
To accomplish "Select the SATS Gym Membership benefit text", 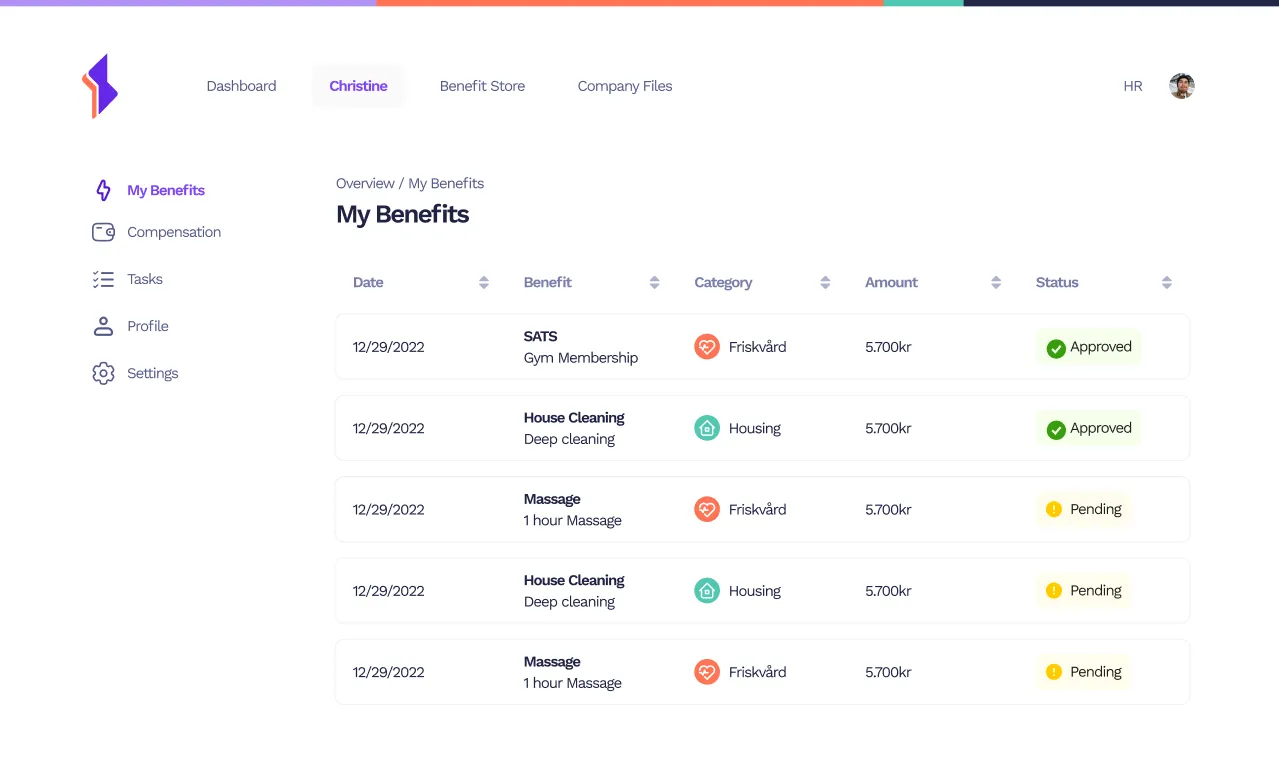I will (581, 347).
